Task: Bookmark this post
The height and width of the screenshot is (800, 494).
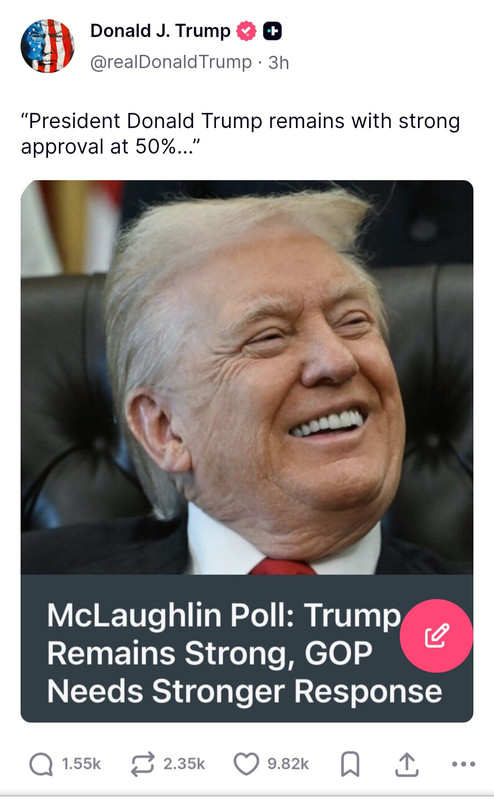Action: pyautogui.click(x=350, y=764)
